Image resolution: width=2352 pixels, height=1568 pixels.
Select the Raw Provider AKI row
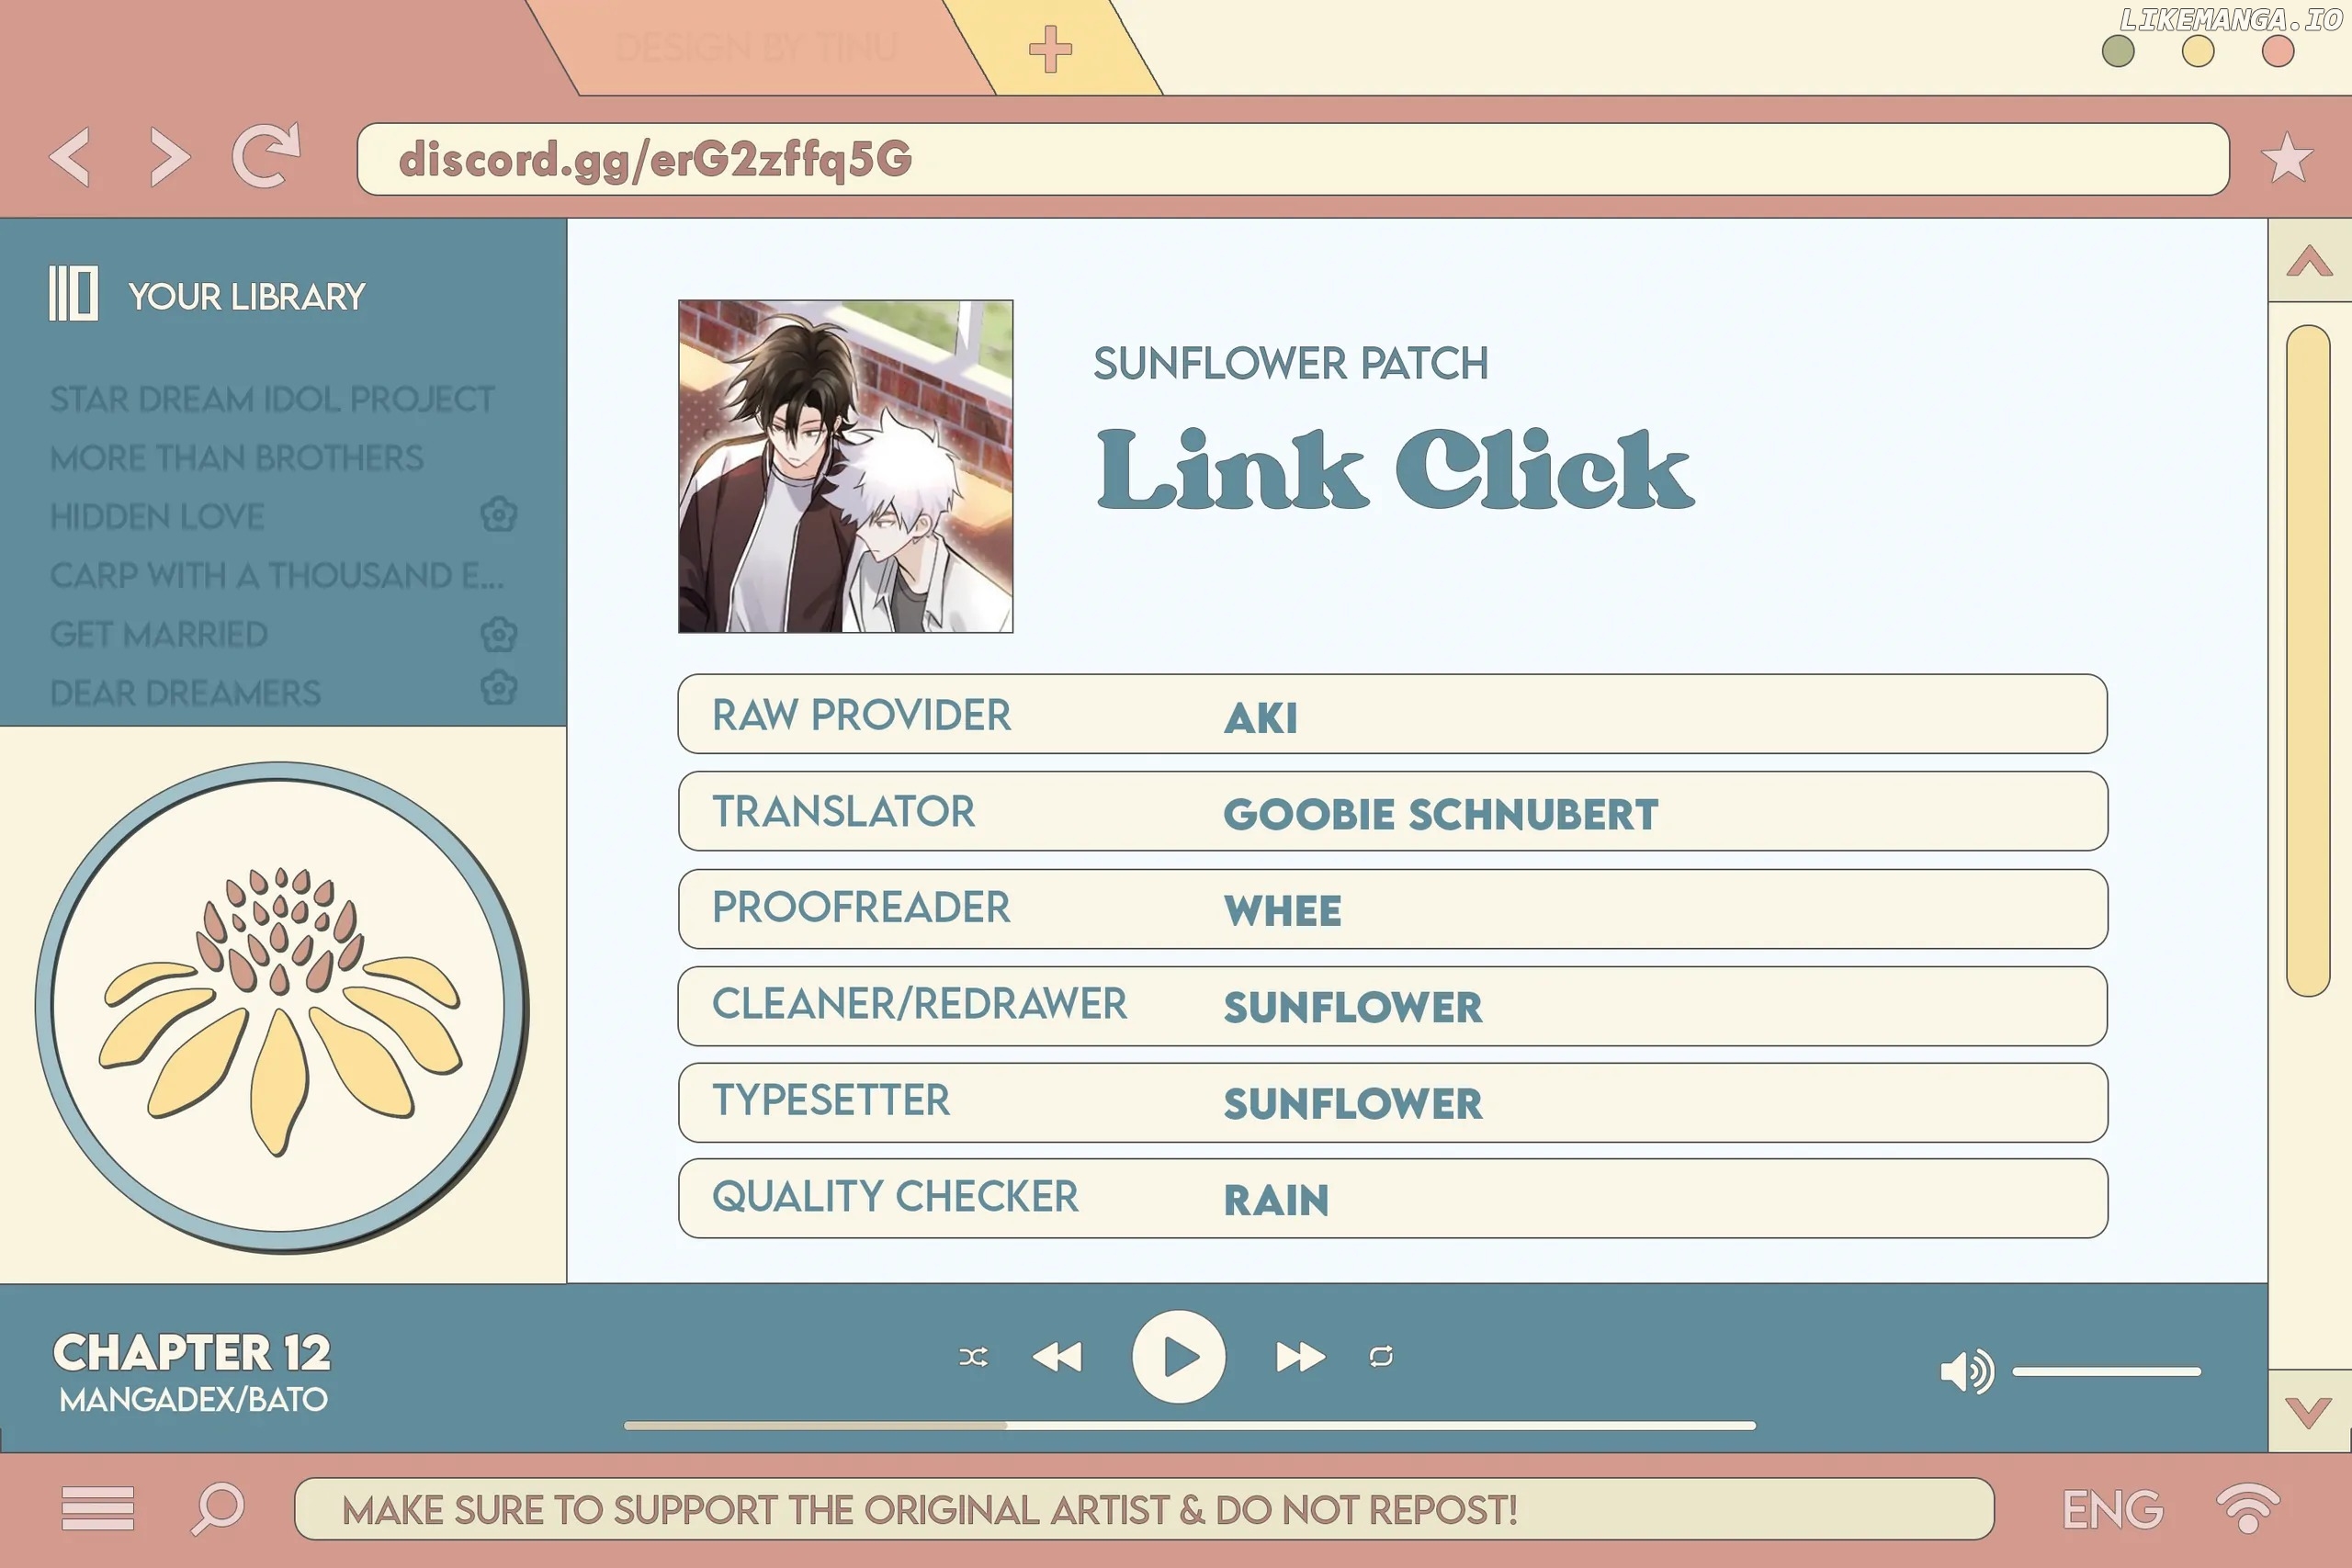point(1392,714)
